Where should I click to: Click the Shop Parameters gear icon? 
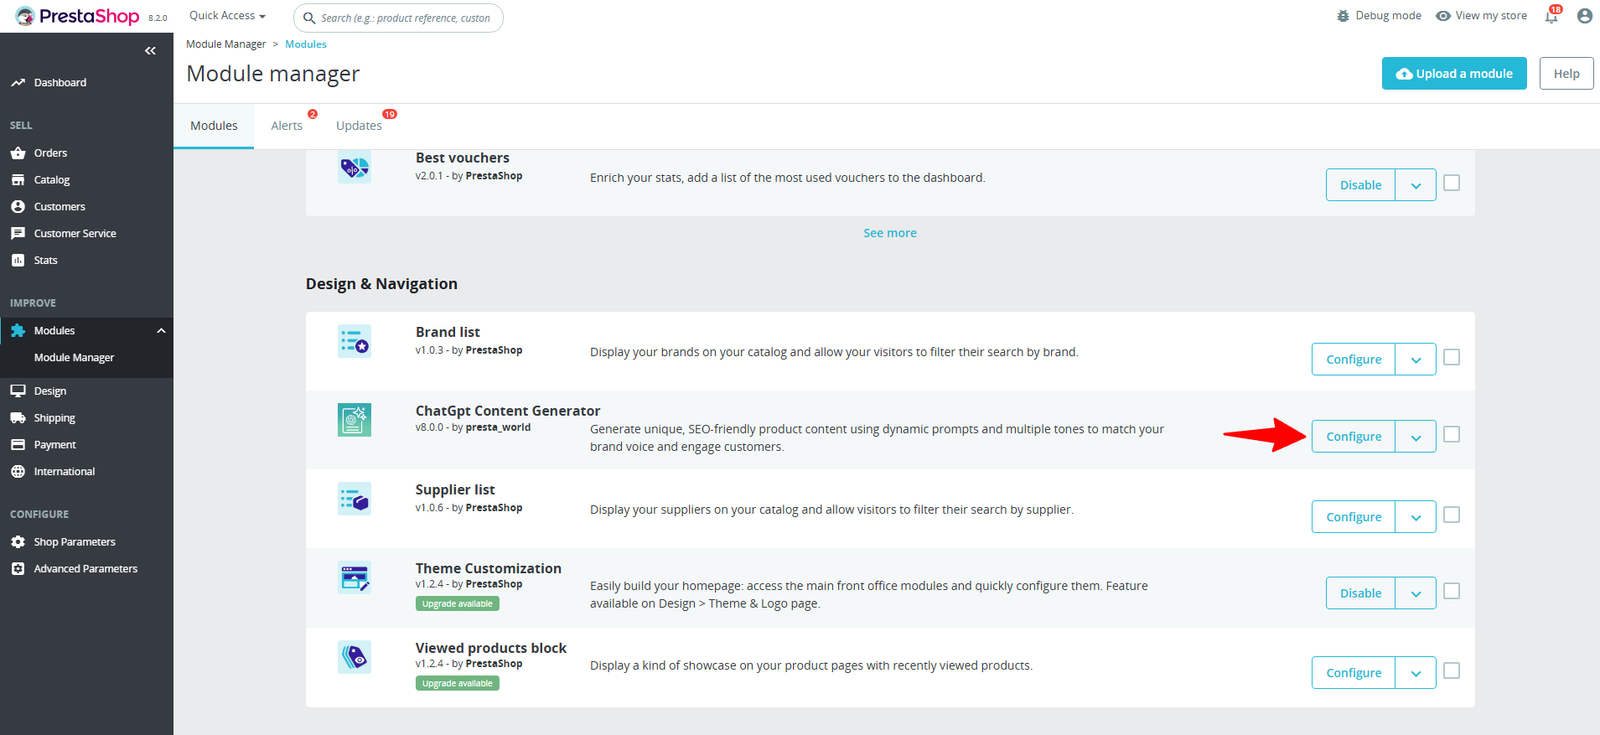click(18, 542)
